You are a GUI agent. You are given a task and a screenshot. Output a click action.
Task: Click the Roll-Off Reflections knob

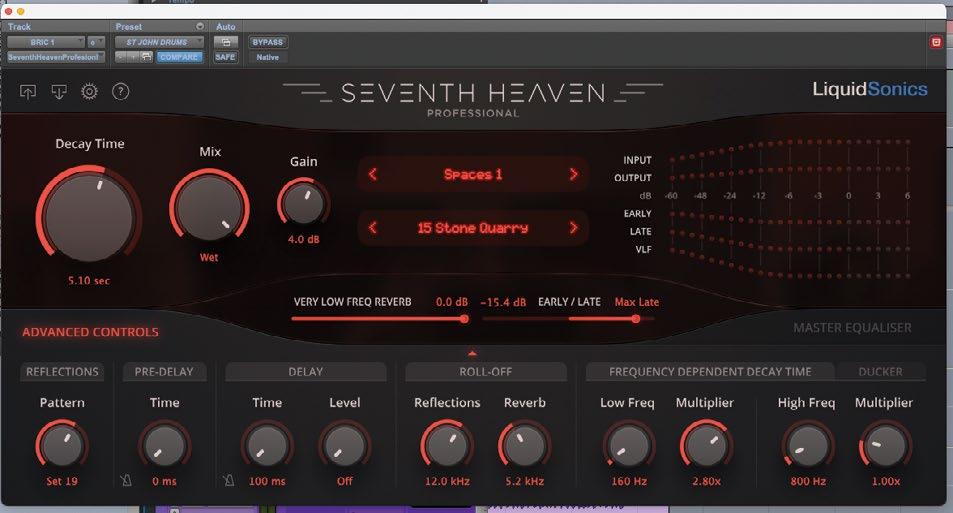[x=447, y=447]
